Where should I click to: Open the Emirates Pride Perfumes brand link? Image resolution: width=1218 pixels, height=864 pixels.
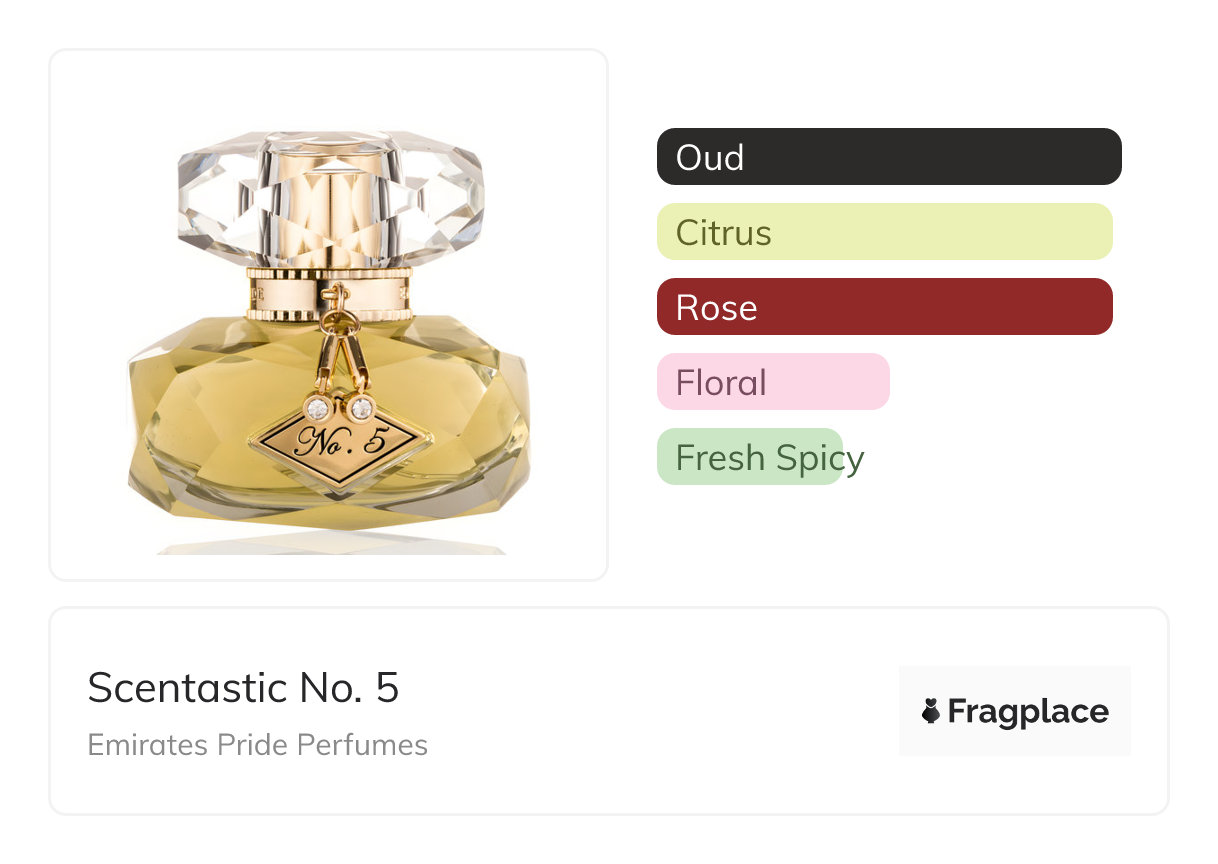257,745
